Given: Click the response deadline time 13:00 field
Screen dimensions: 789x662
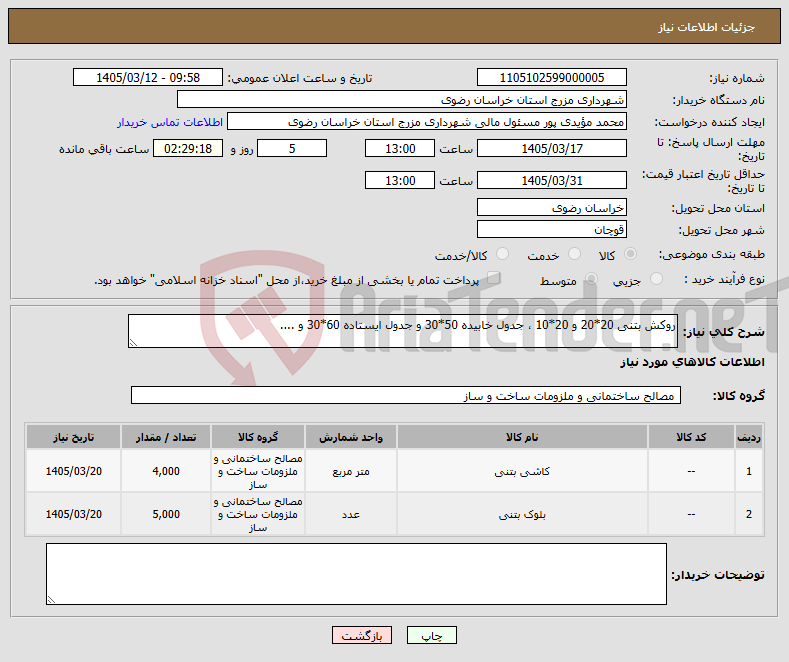Looking at the screenshot, I should [400, 148].
